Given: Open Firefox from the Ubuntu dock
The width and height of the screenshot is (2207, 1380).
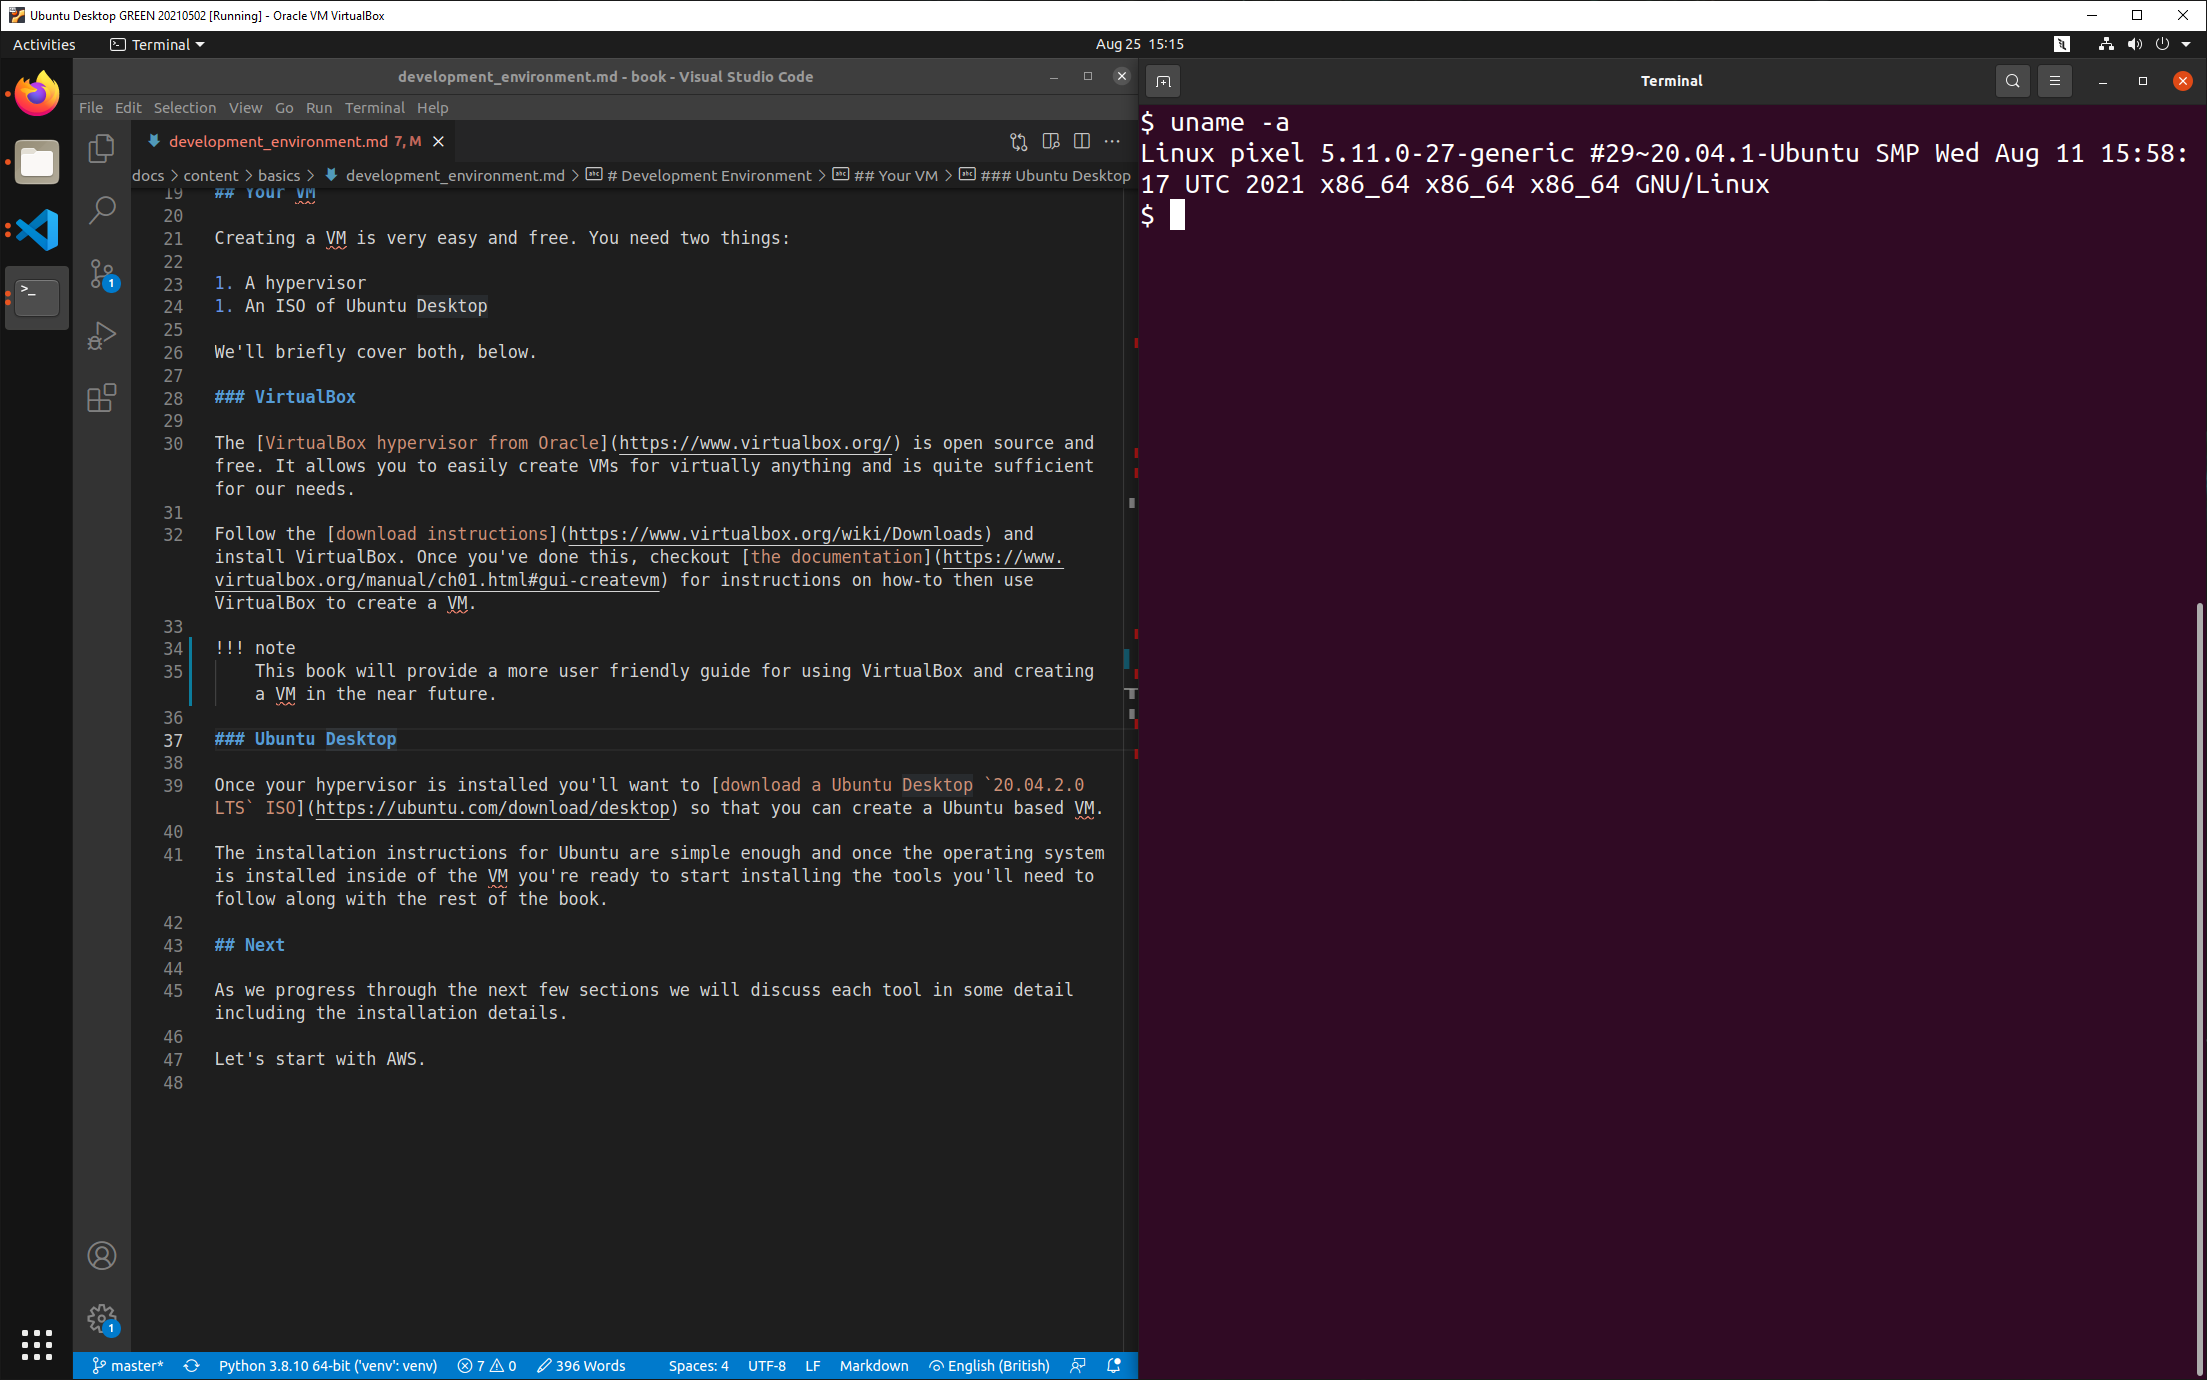Looking at the screenshot, I should (x=37, y=94).
